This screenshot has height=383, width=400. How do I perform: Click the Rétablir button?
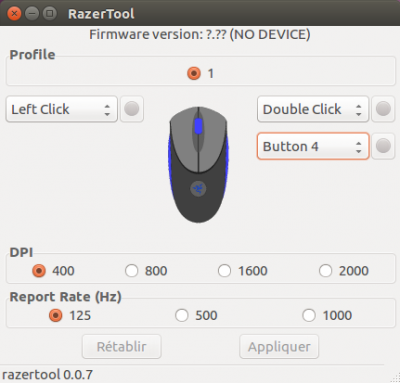tap(122, 347)
